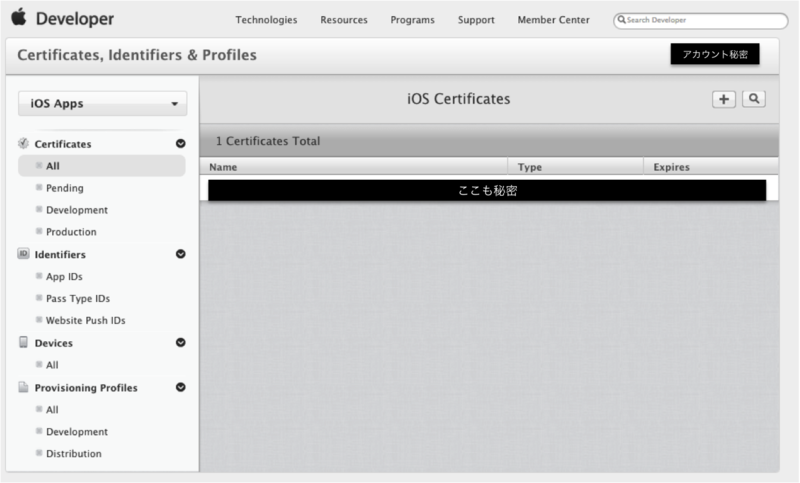800x483 pixels.
Task: Collapse the Provisioning Profiles section arrow
Action: click(x=181, y=388)
